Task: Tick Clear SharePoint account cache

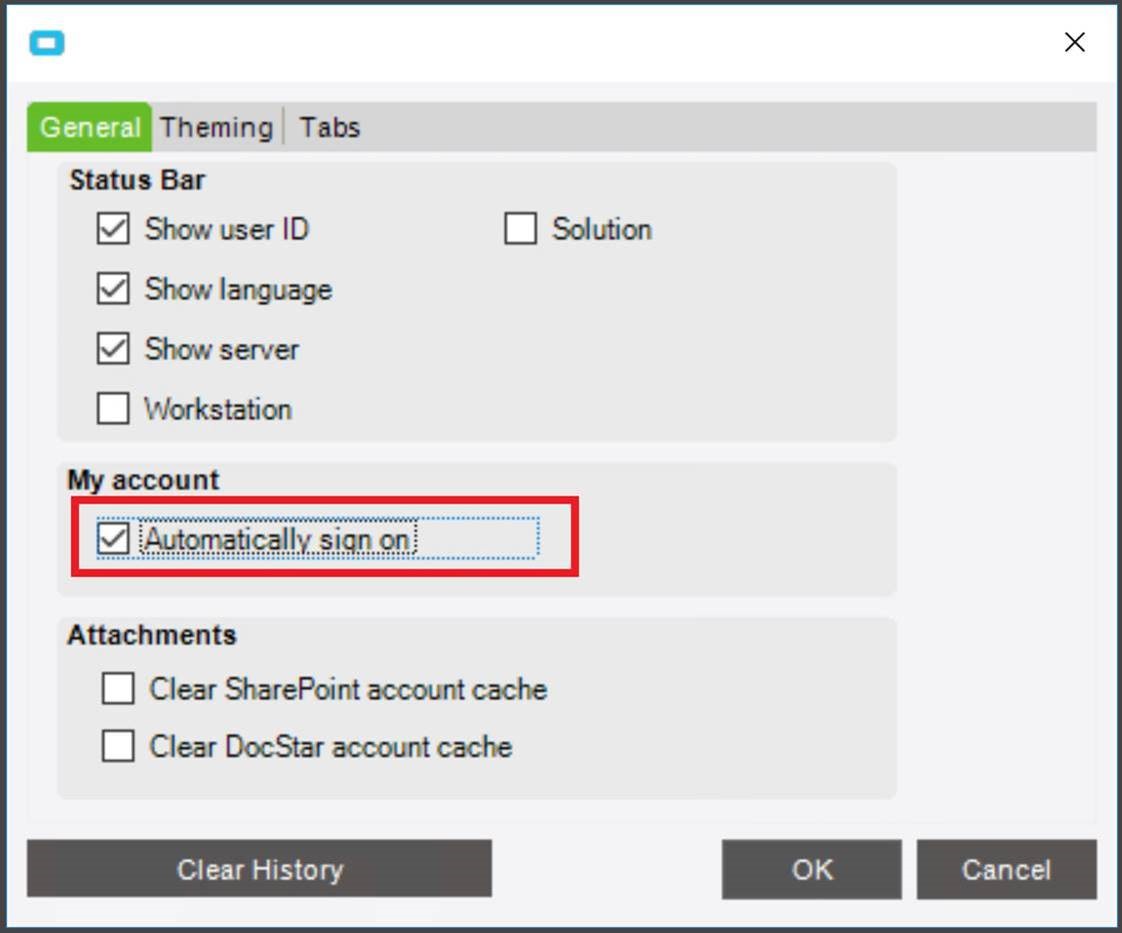Action: coord(118,689)
